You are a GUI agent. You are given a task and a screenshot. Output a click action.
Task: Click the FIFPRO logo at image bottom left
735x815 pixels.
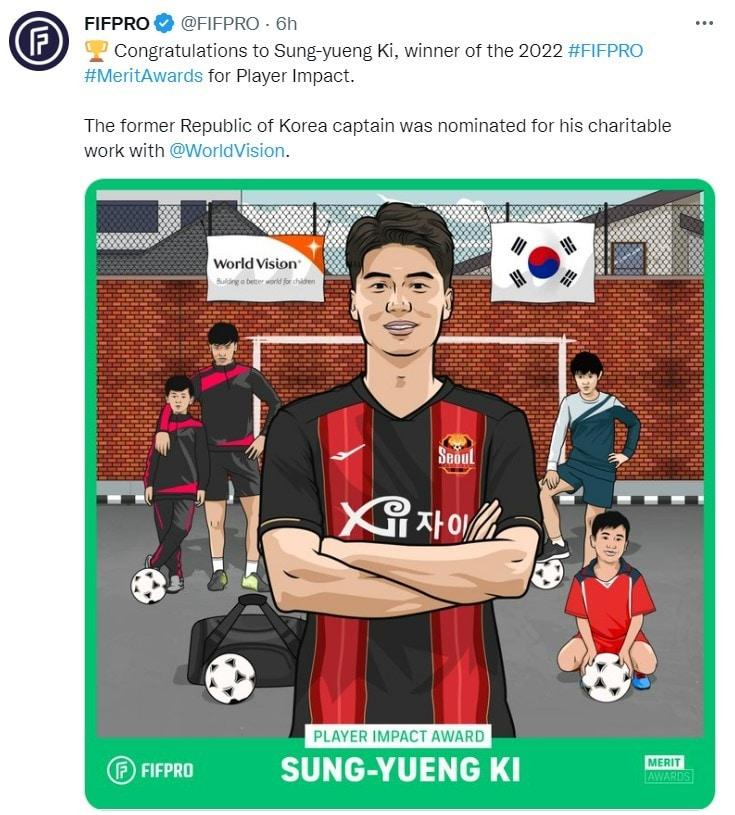[x=150, y=770]
